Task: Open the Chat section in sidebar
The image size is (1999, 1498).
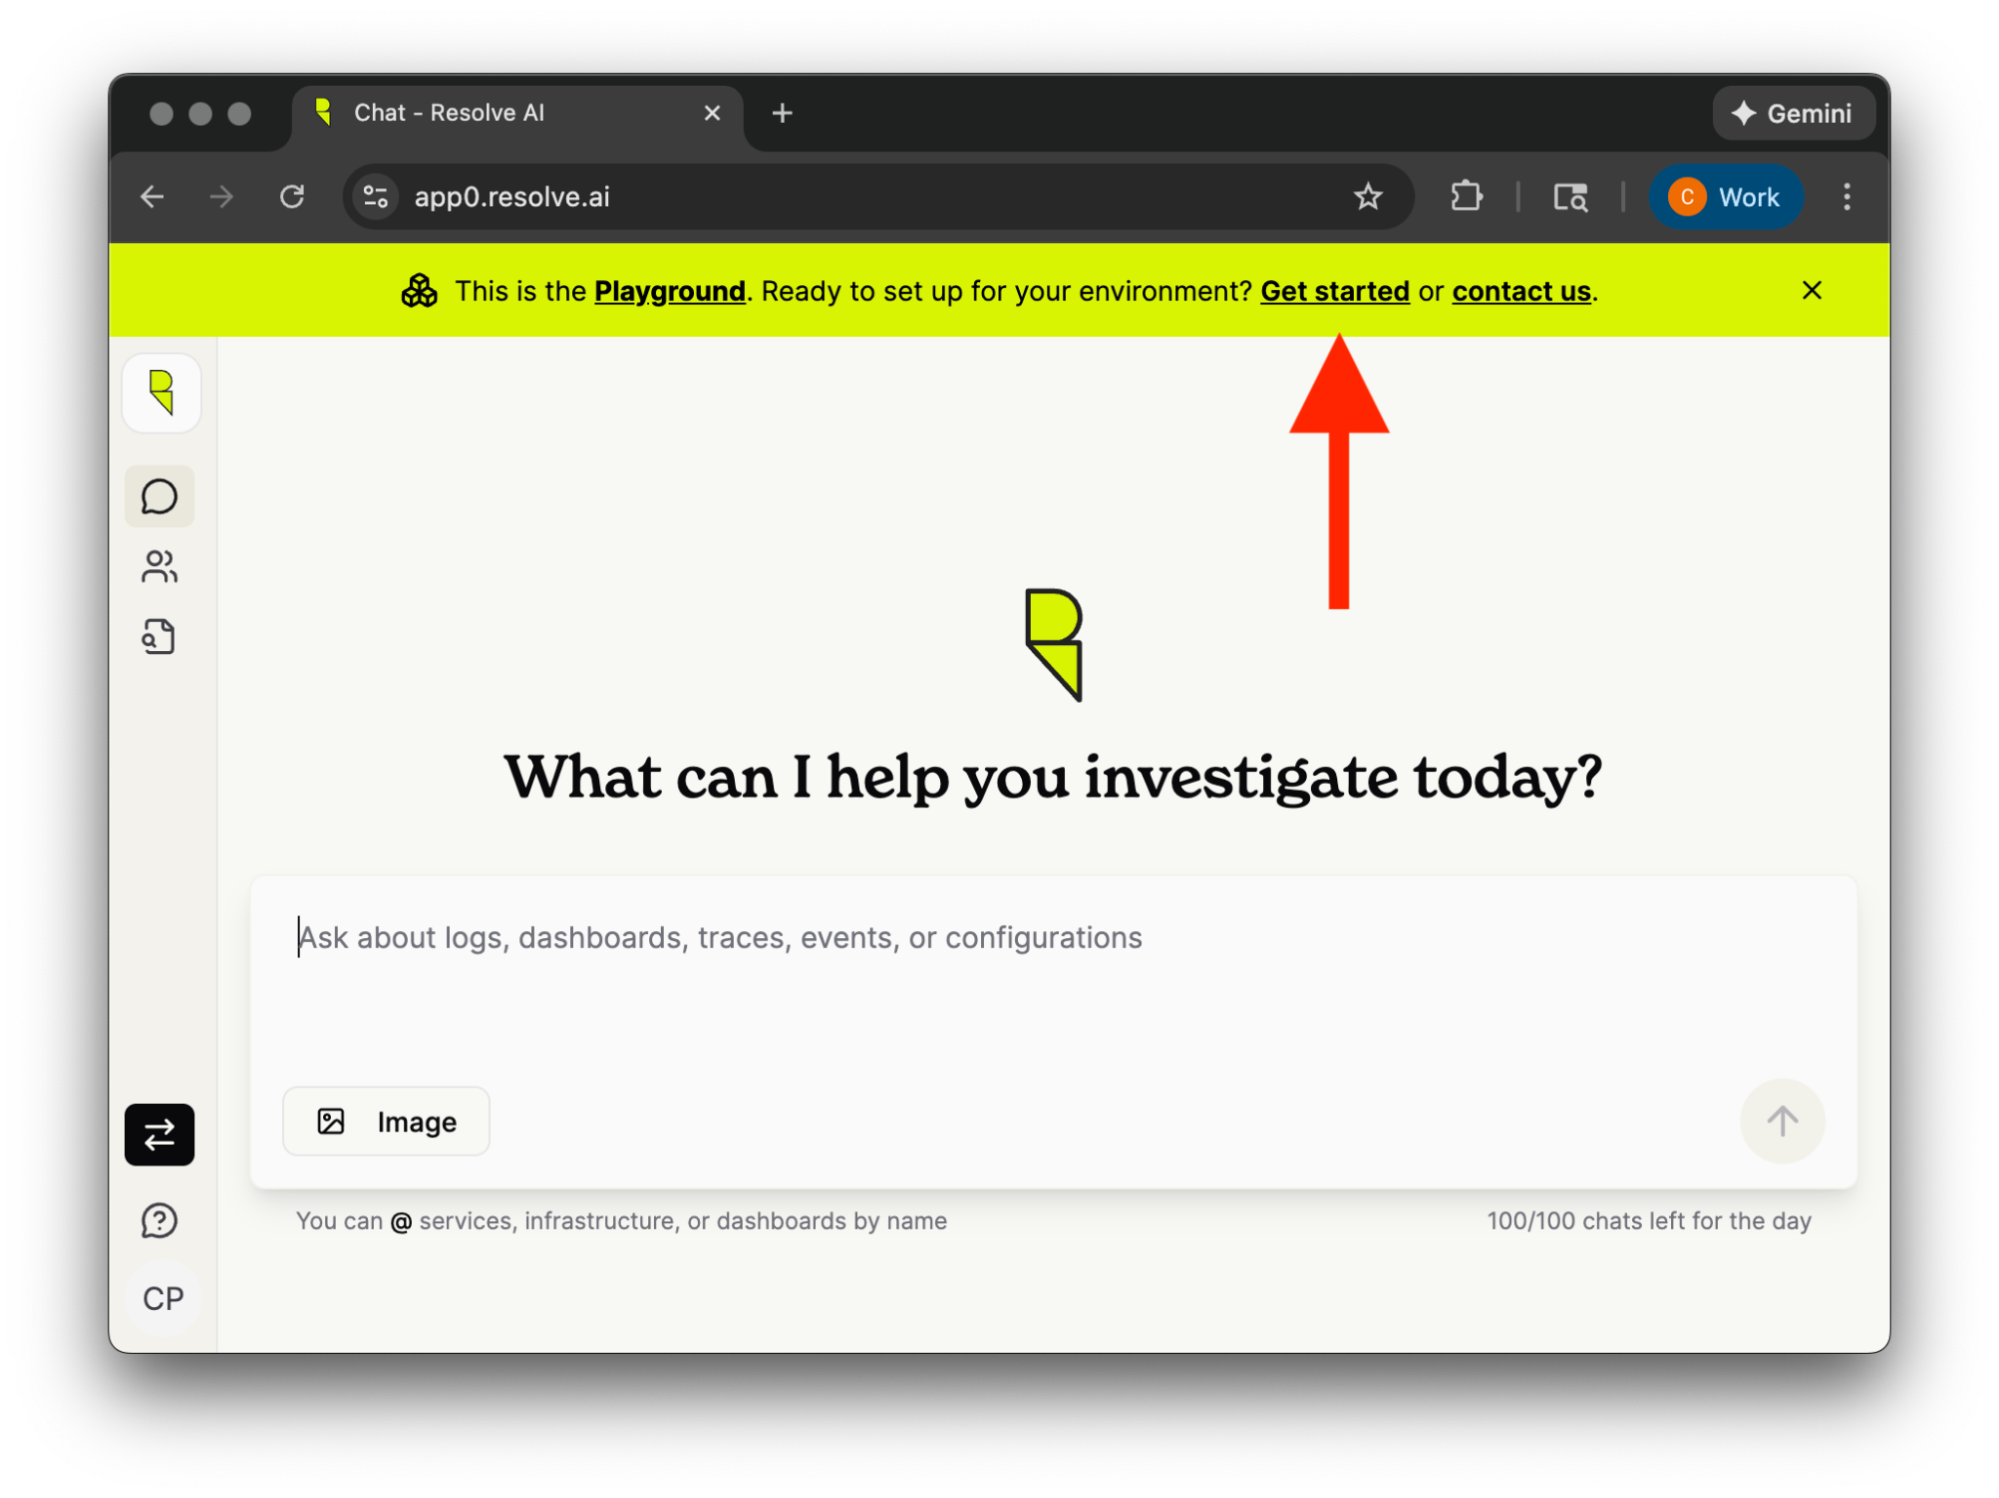Action: coord(160,496)
